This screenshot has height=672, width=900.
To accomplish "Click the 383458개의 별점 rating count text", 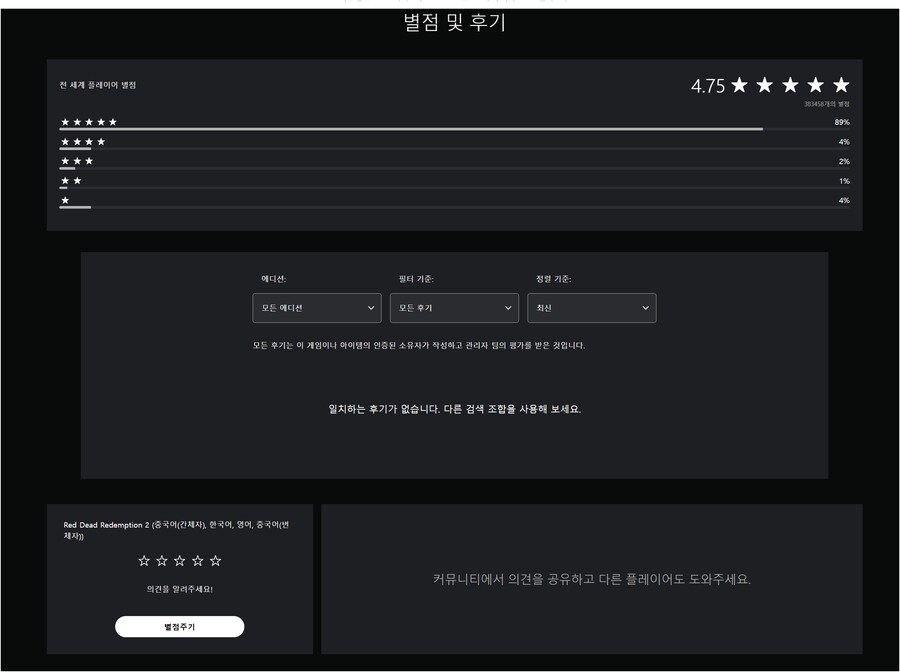I will pyautogui.click(x=826, y=104).
